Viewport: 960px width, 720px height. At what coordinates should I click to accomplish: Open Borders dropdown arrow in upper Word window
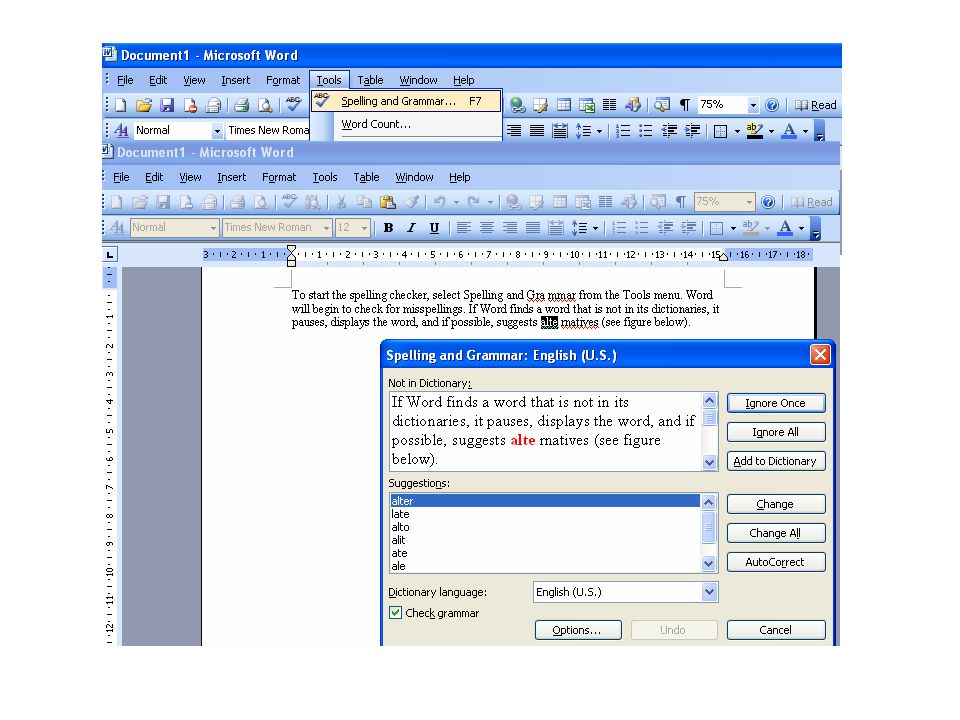tap(737, 130)
